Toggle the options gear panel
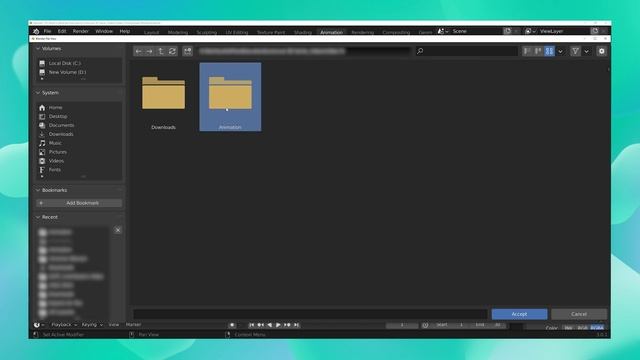 click(602, 51)
